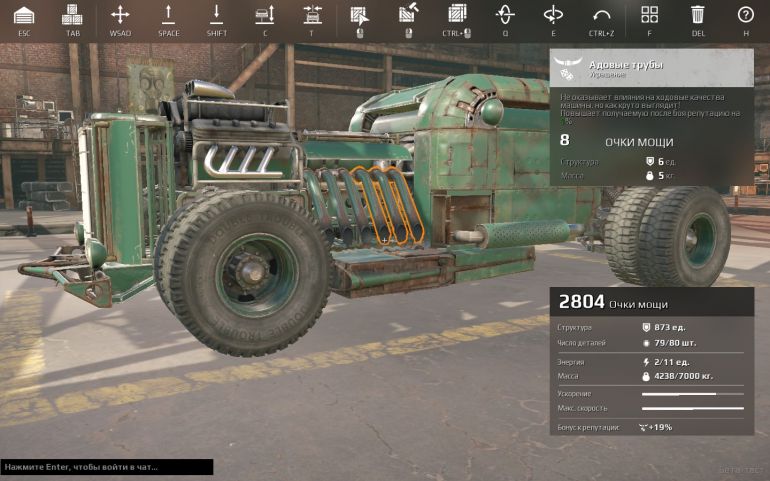Select the hammer and mouse tool icon
This screenshot has height=481, width=770.
[x=408, y=15]
